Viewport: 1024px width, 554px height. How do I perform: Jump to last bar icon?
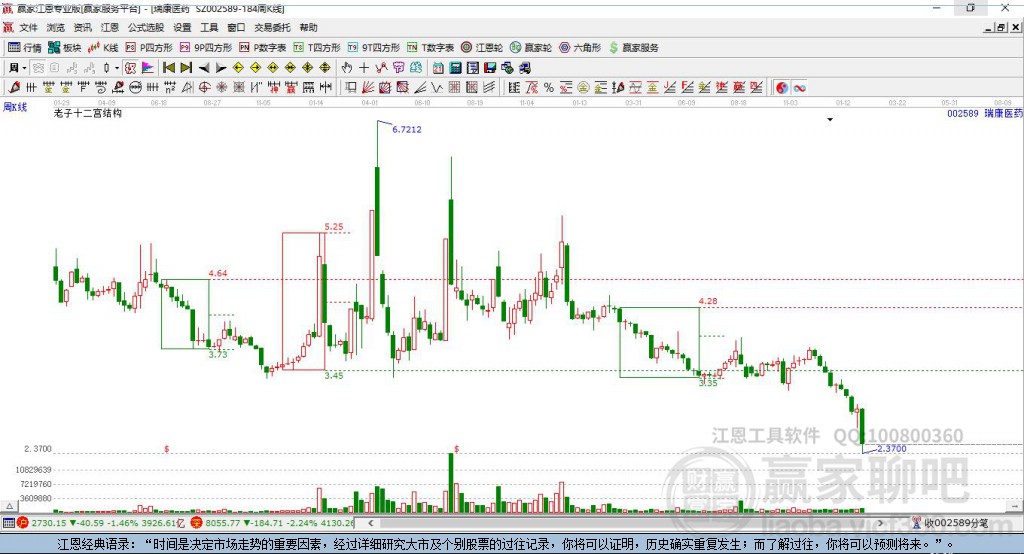pyautogui.click(x=186, y=68)
